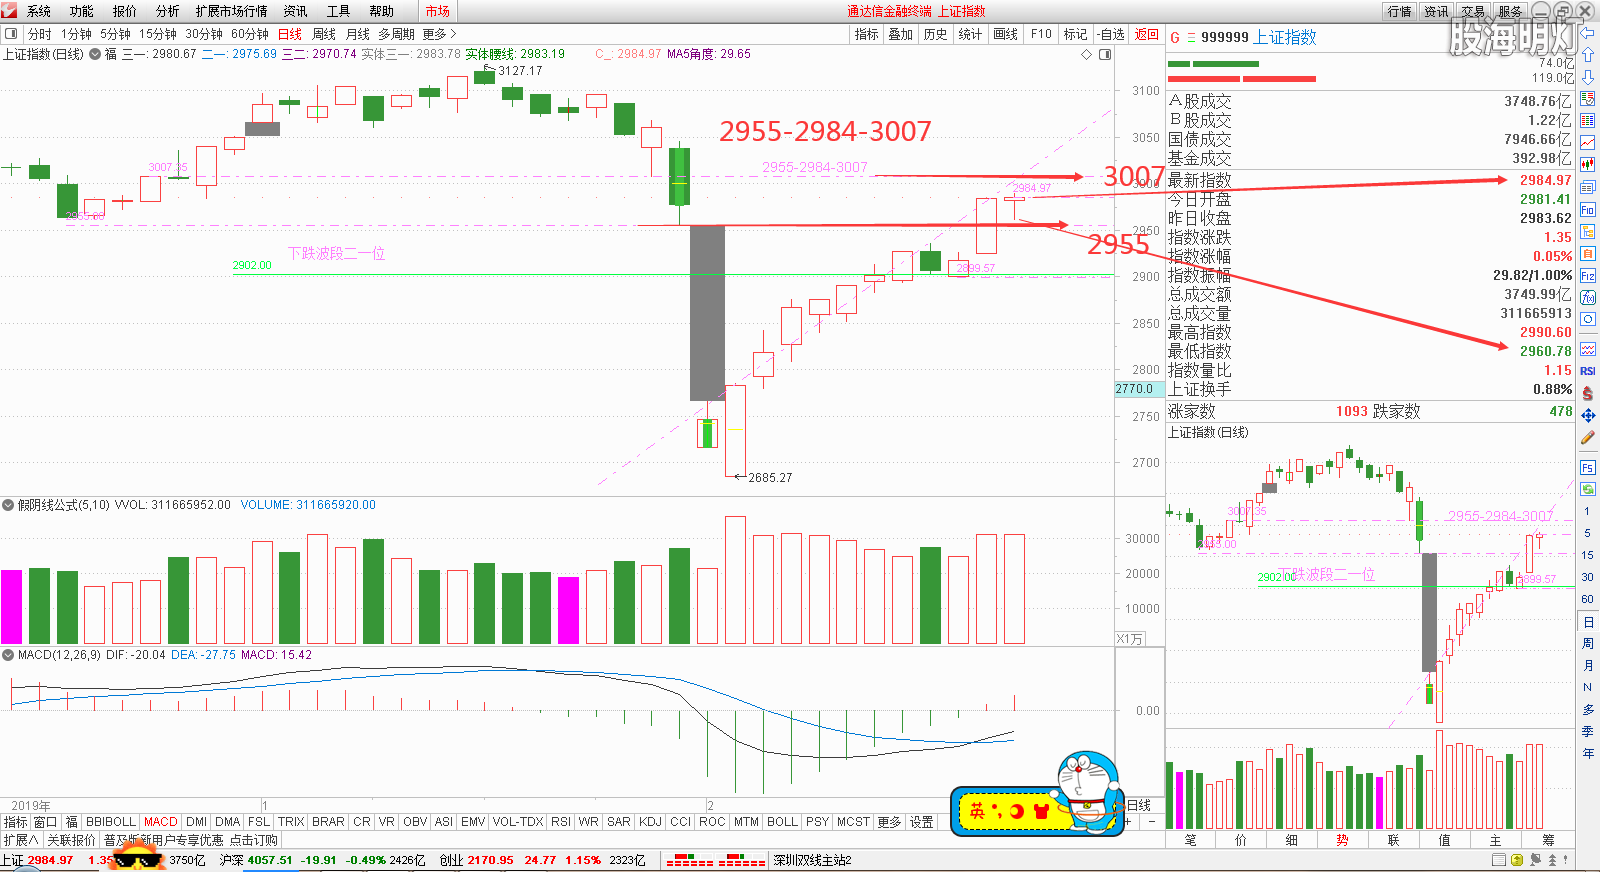Click the Fiz icon in right sidebar
This screenshot has width=1600, height=872.
tap(1587, 276)
